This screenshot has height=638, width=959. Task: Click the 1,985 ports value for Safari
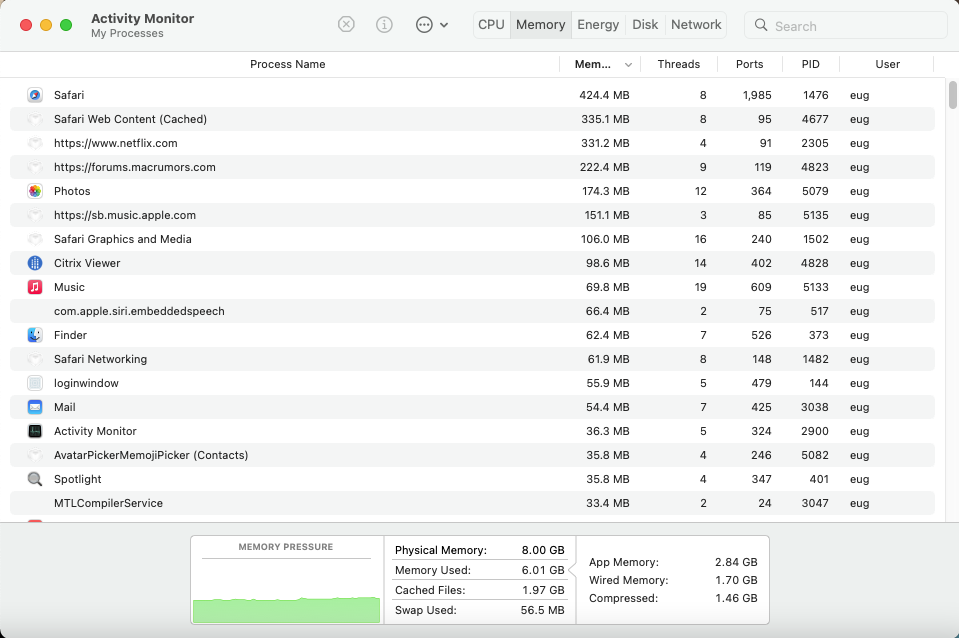(x=757, y=95)
